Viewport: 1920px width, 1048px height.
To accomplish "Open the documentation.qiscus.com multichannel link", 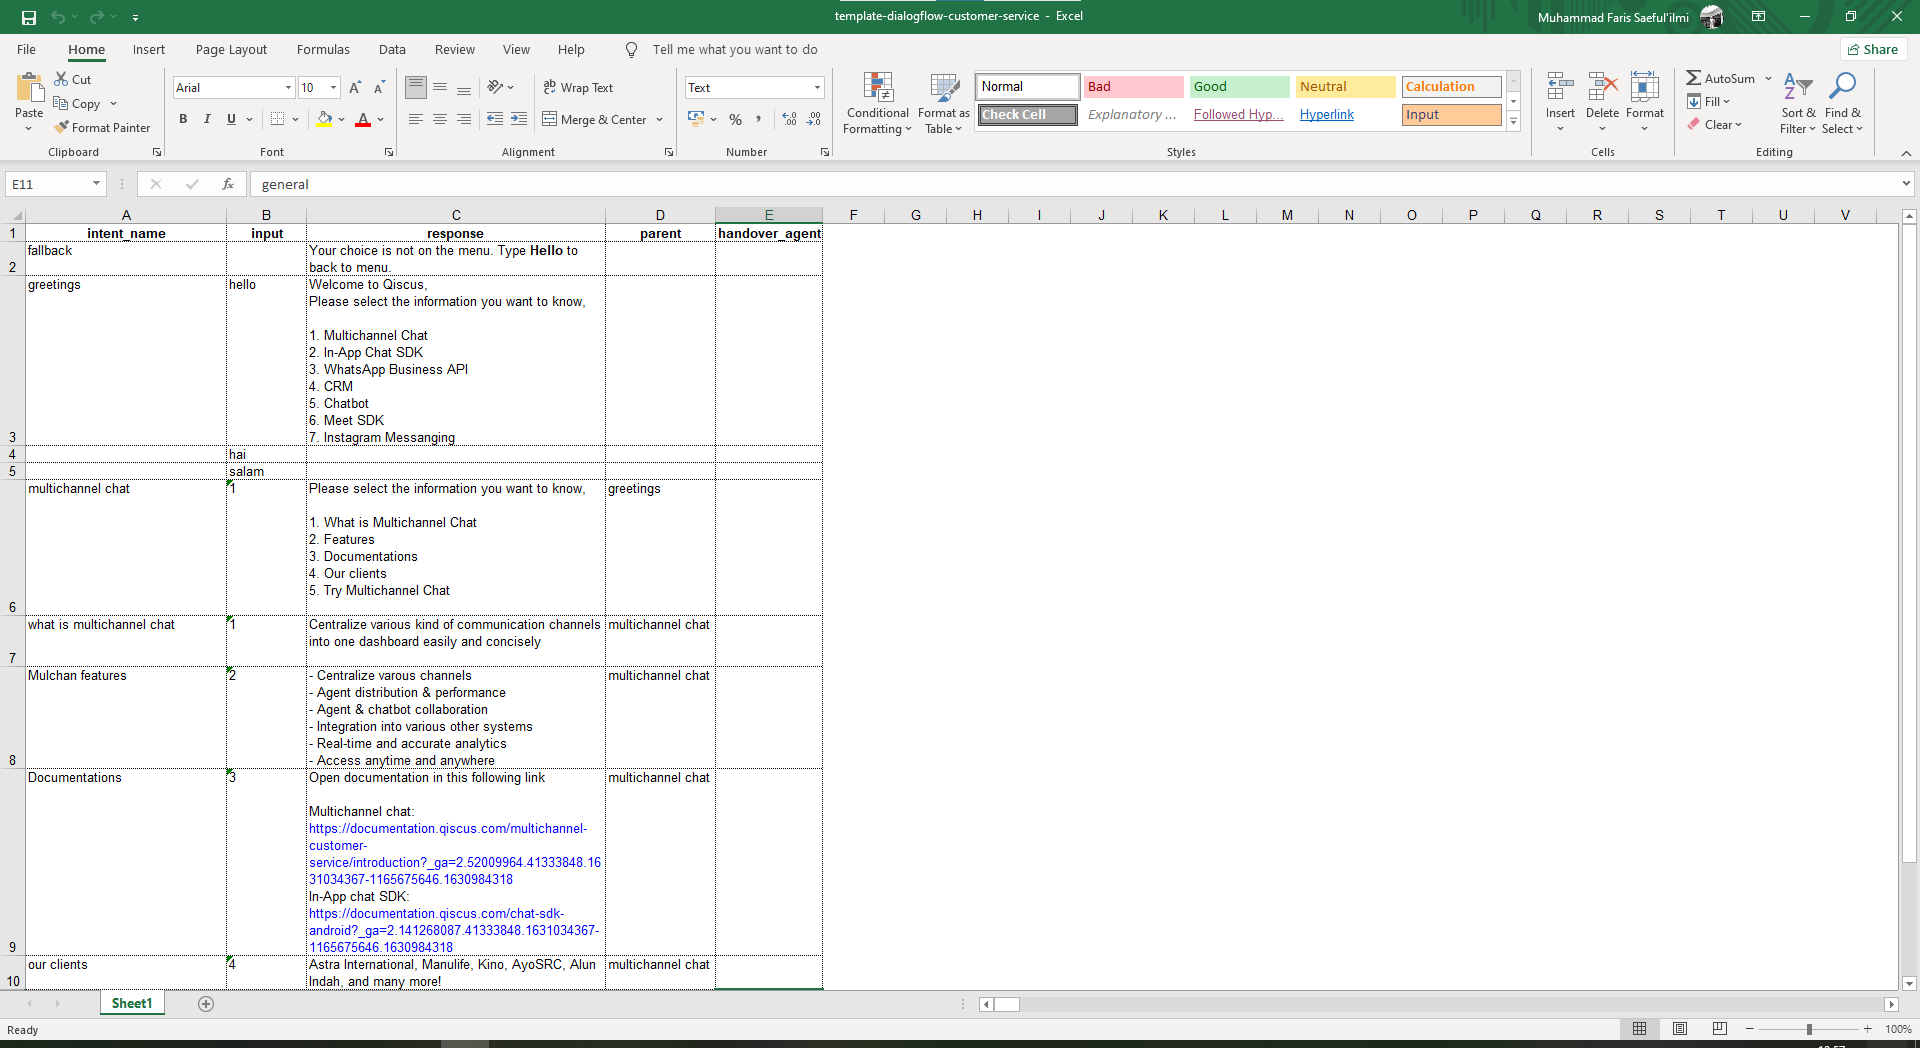I will [x=447, y=845].
